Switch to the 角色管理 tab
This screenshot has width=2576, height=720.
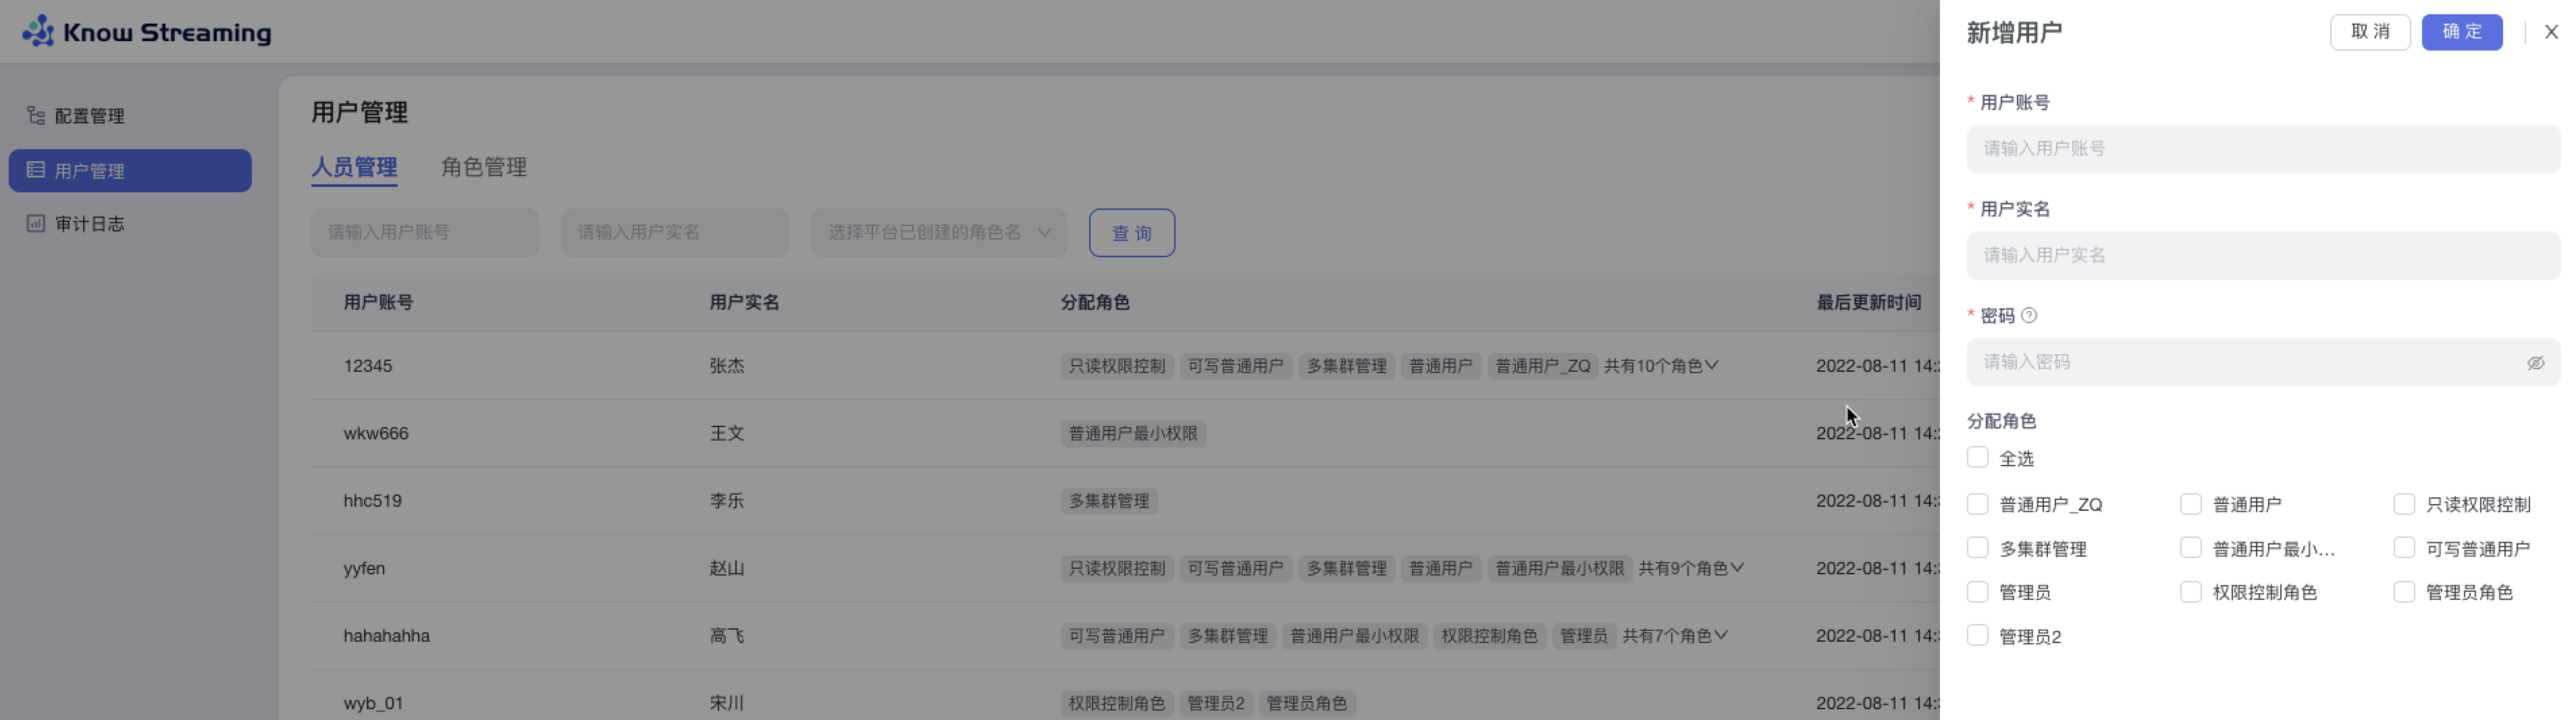click(484, 167)
